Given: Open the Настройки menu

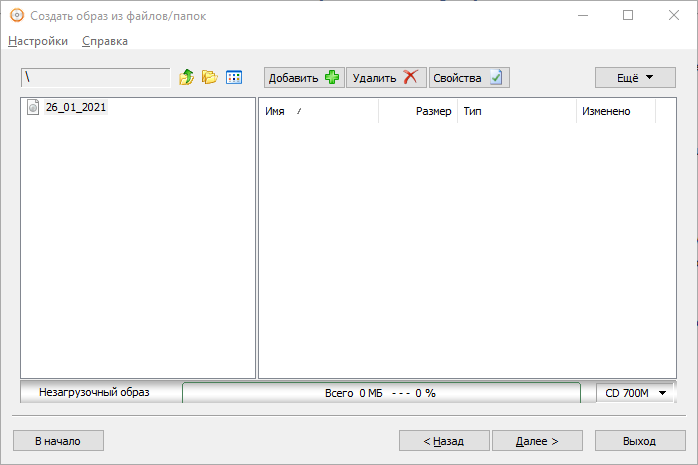Looking at the screenshot, I should [x=38, y=41].
